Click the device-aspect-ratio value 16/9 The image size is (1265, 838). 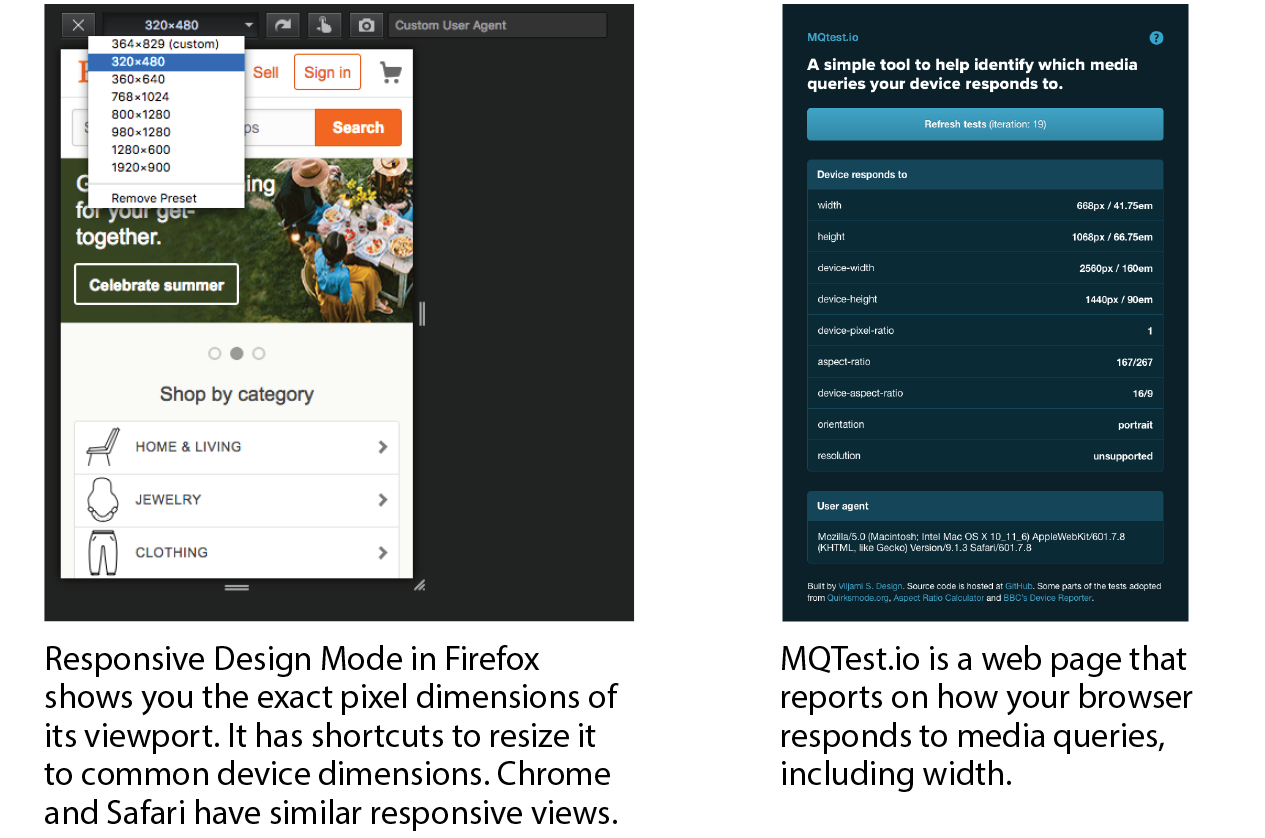(x=1142, y=393)
